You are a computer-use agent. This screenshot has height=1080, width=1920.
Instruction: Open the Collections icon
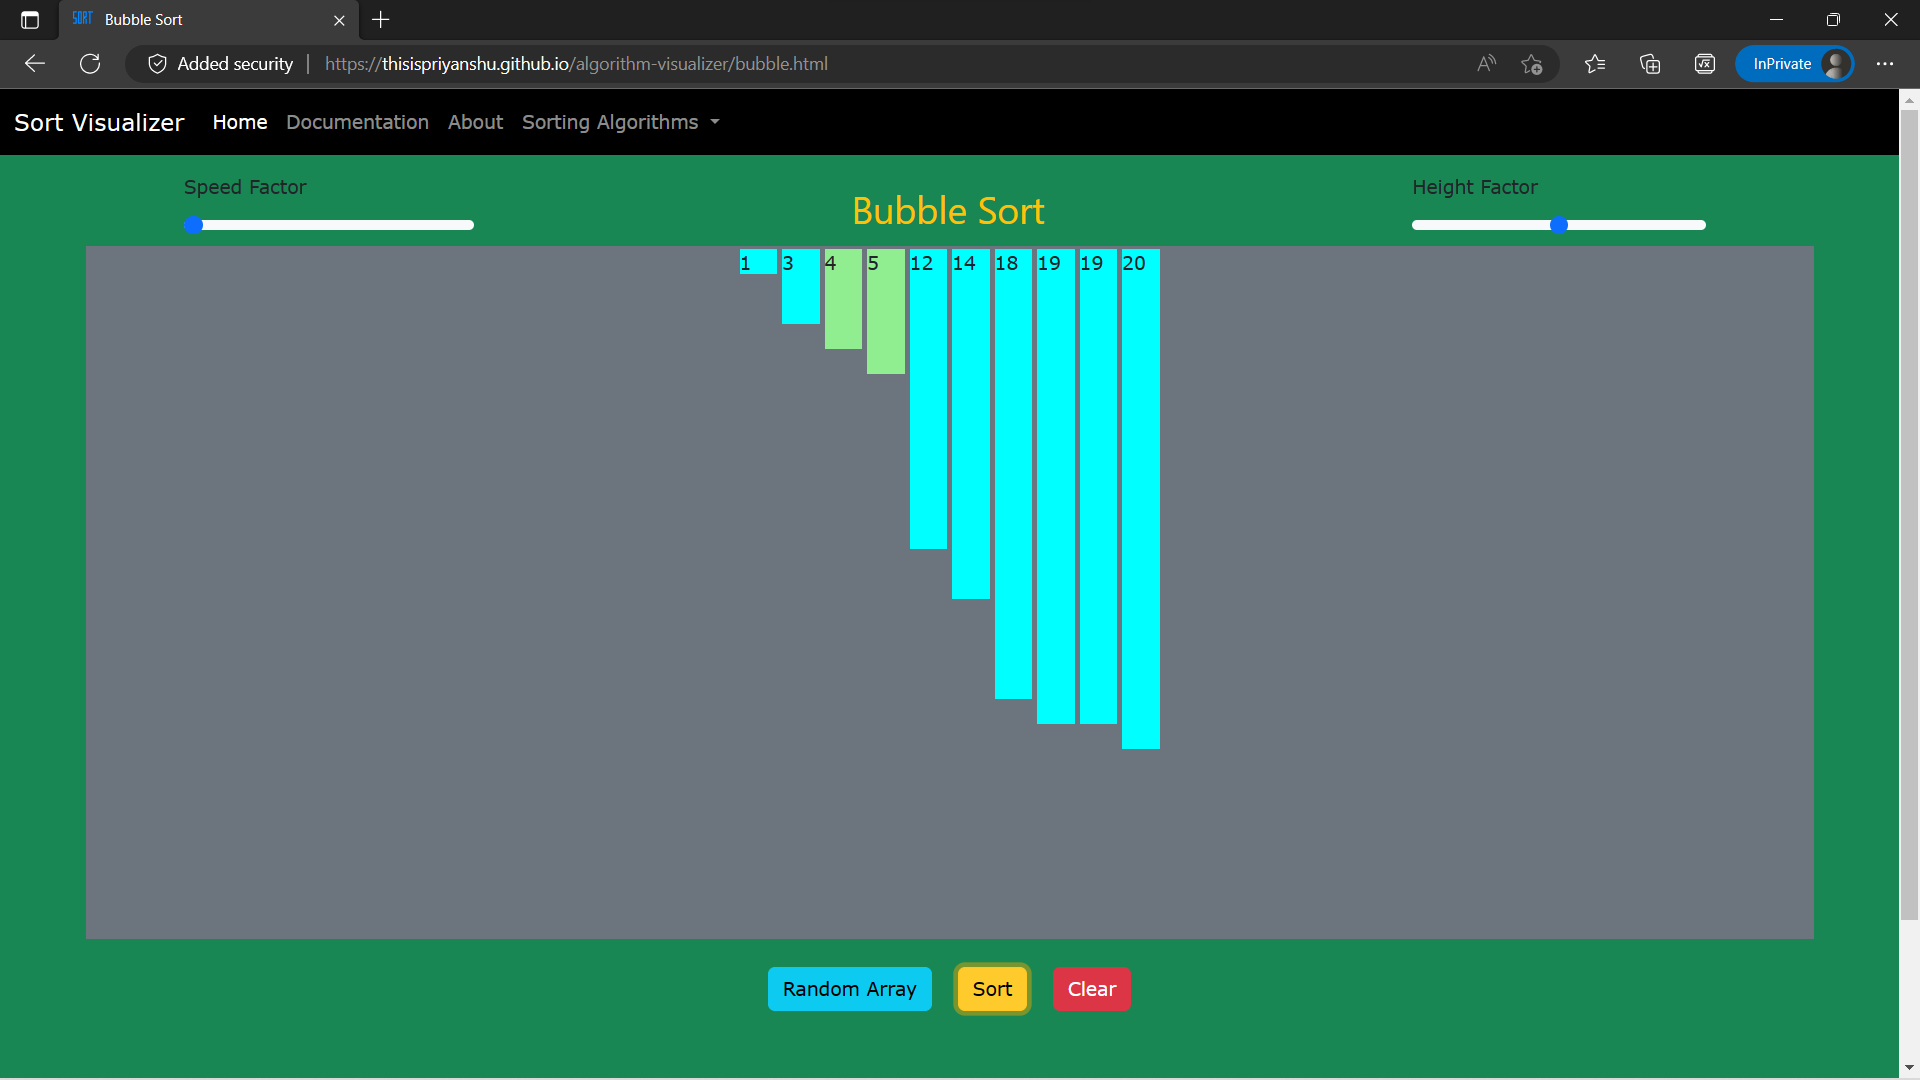click(x=1650, y=64)
